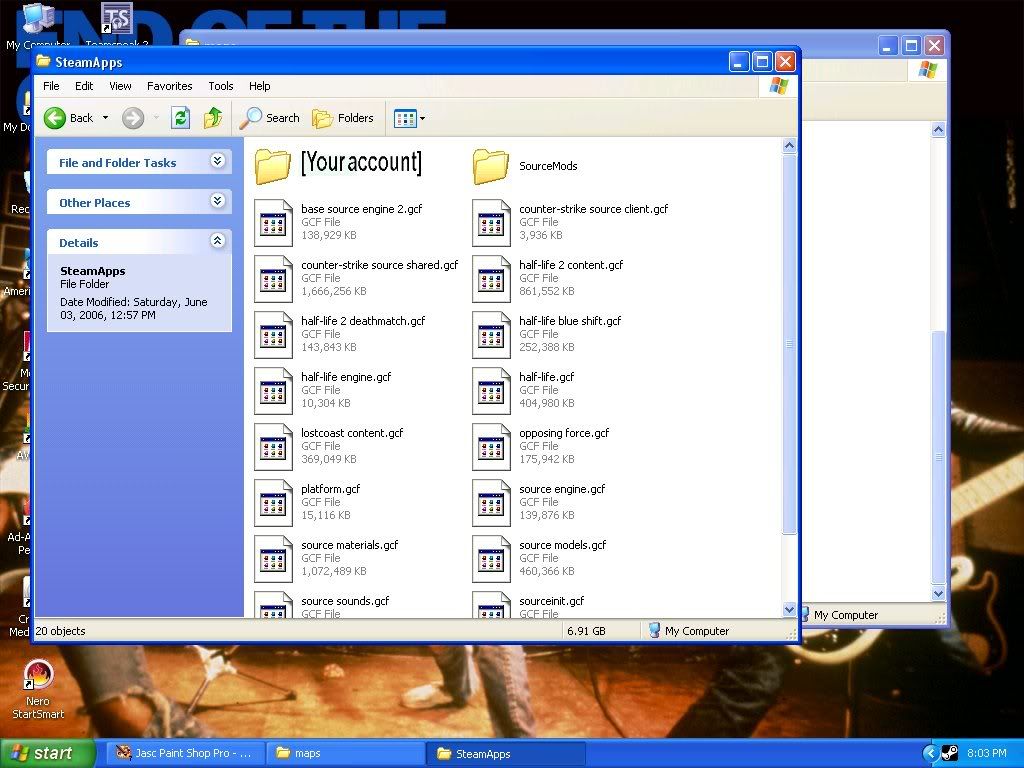
Task: Select half-life.gcf file icon
Action: pyautogui.click(x=491, y=392)
